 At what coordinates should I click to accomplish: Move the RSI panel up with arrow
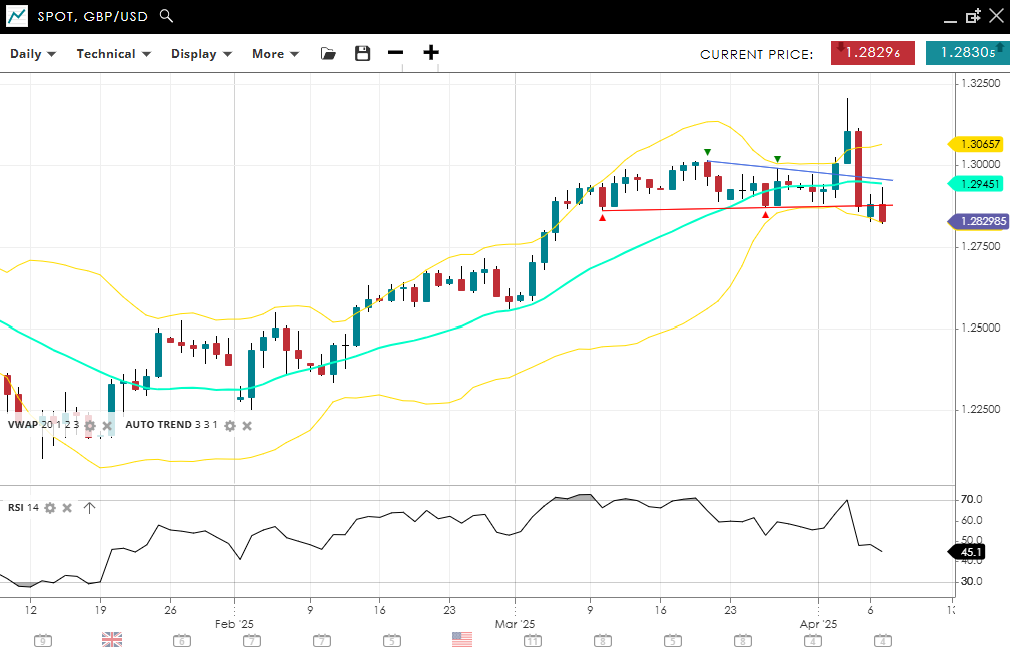pos(89,508)
